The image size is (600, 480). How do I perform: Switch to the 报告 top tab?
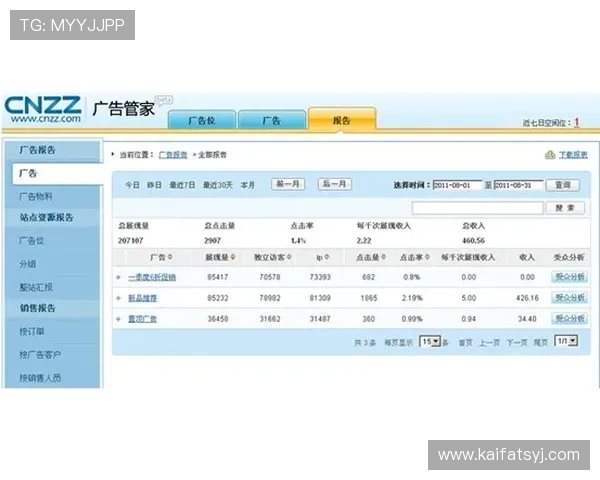tap(342, 120)
